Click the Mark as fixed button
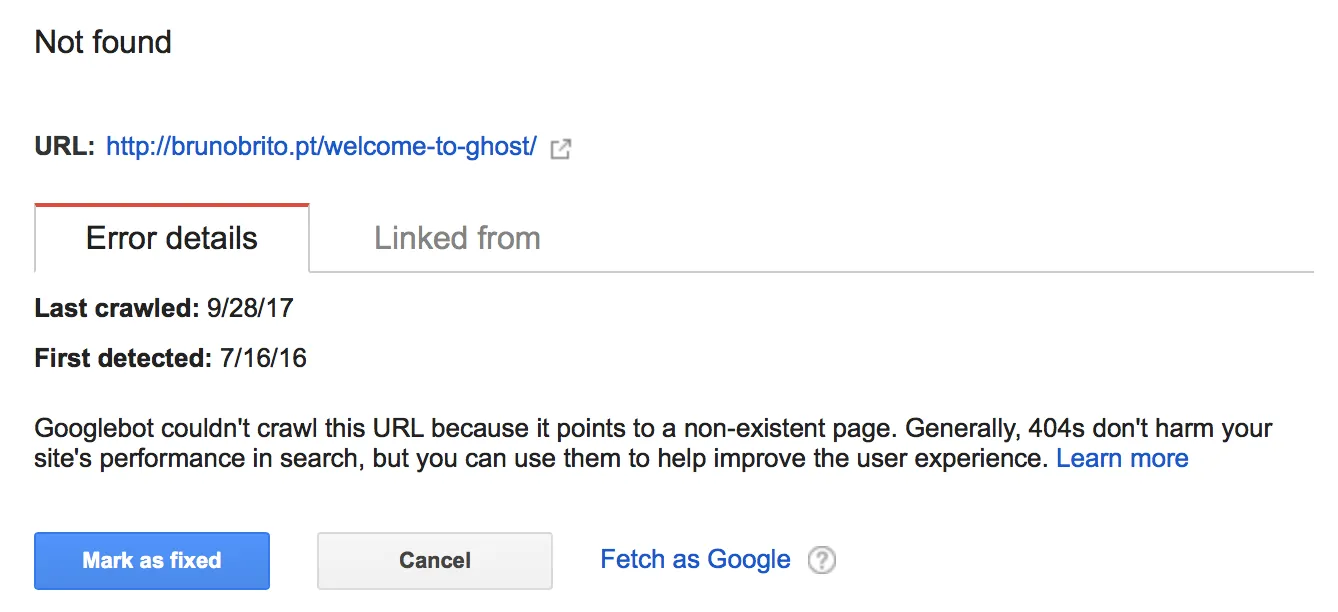The height and width of the screenshot is (612, 1338). (152, 560)
